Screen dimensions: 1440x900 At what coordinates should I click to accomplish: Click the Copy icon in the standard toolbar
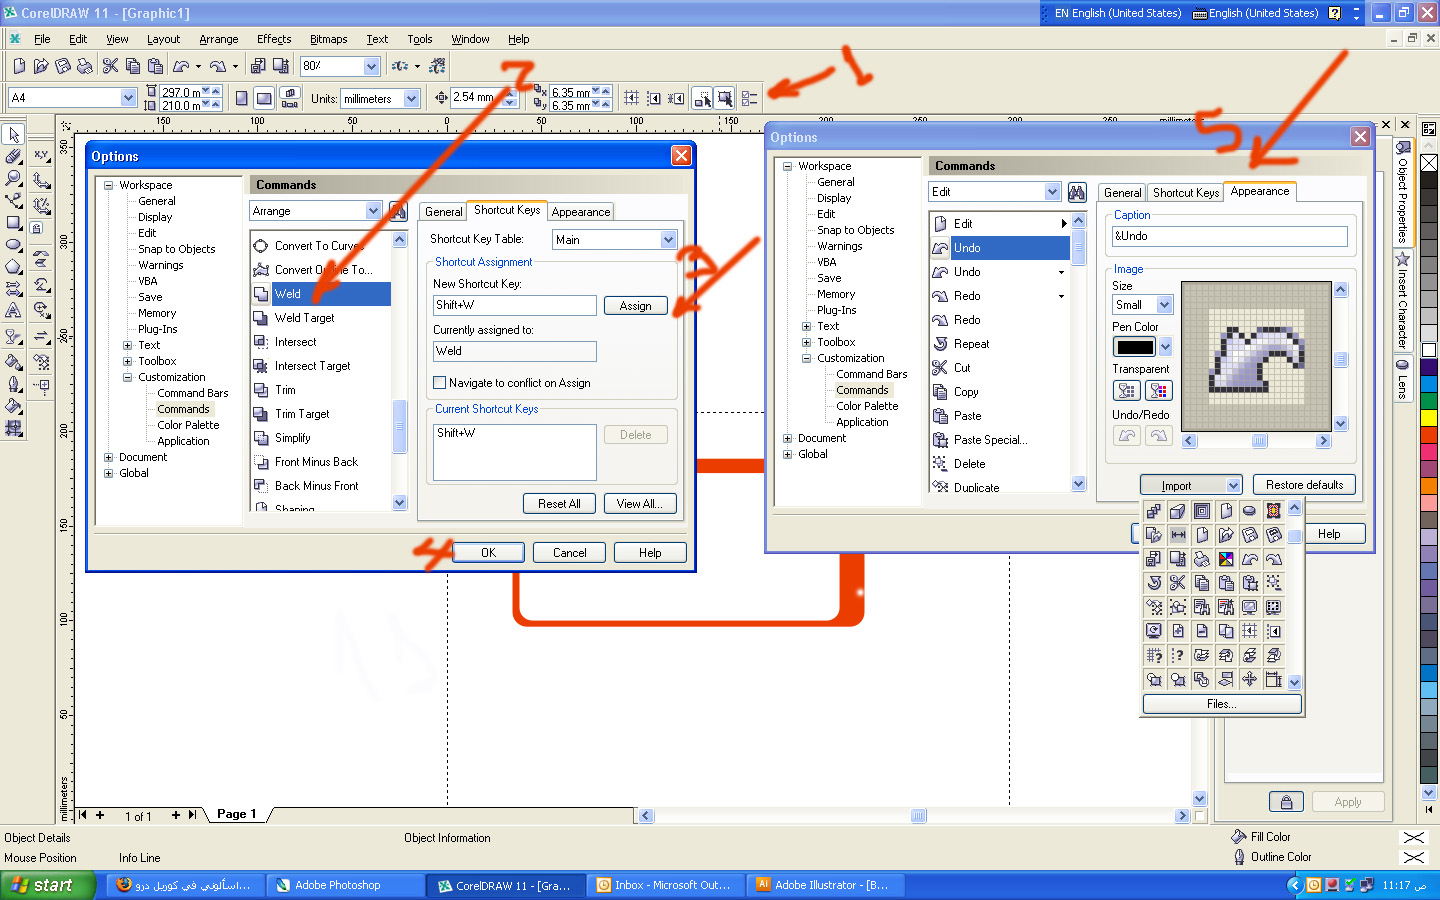[x=133, y=66]
